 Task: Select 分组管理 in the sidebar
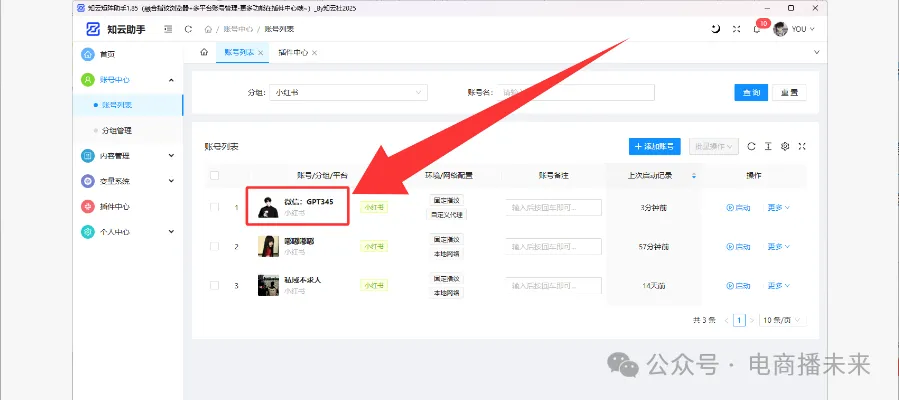tap(117, 130)
